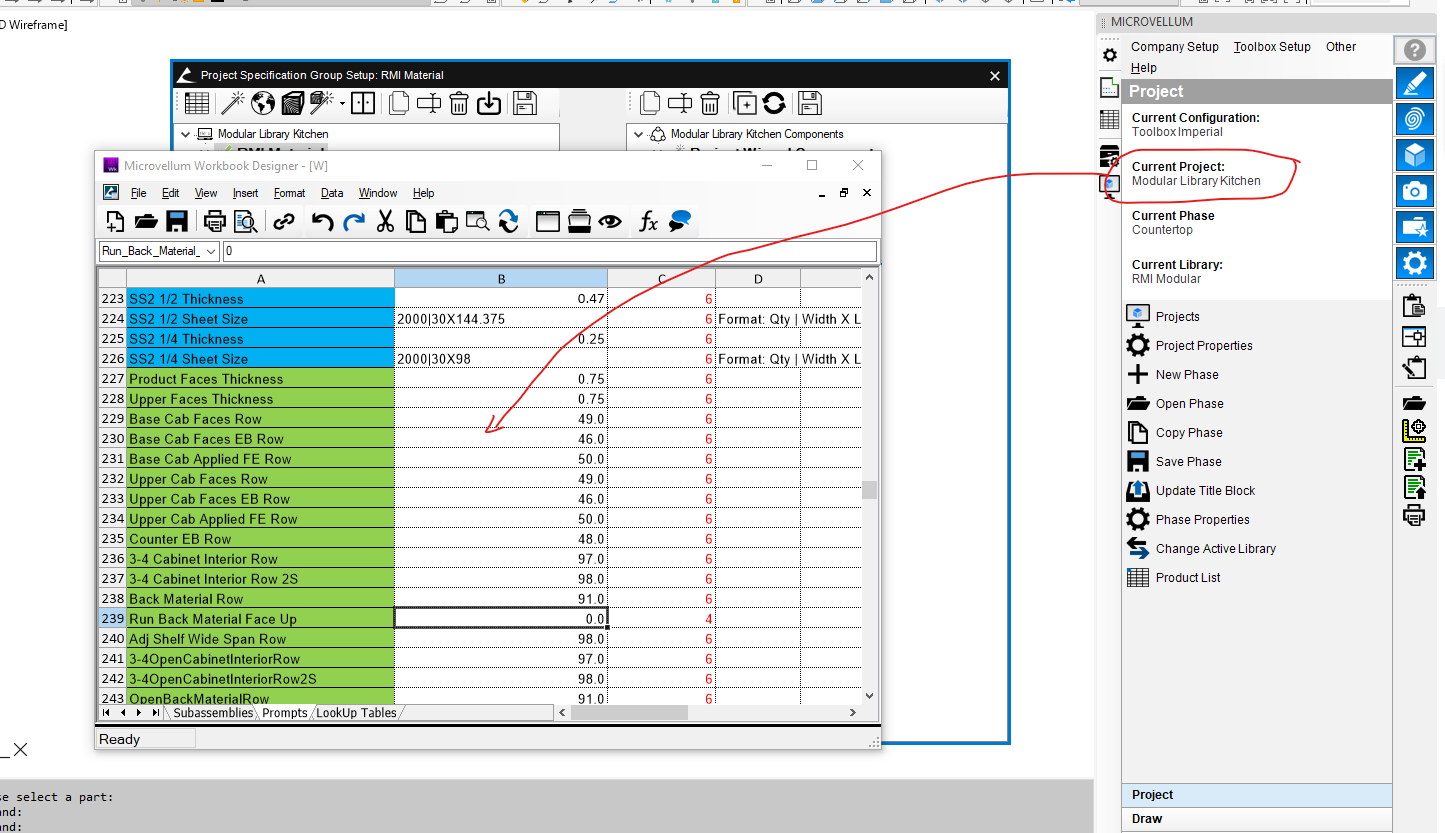Open the fx function icon
Image resolution: width=1445 pixels, height=833 pixels.
(x=649, y=222)
